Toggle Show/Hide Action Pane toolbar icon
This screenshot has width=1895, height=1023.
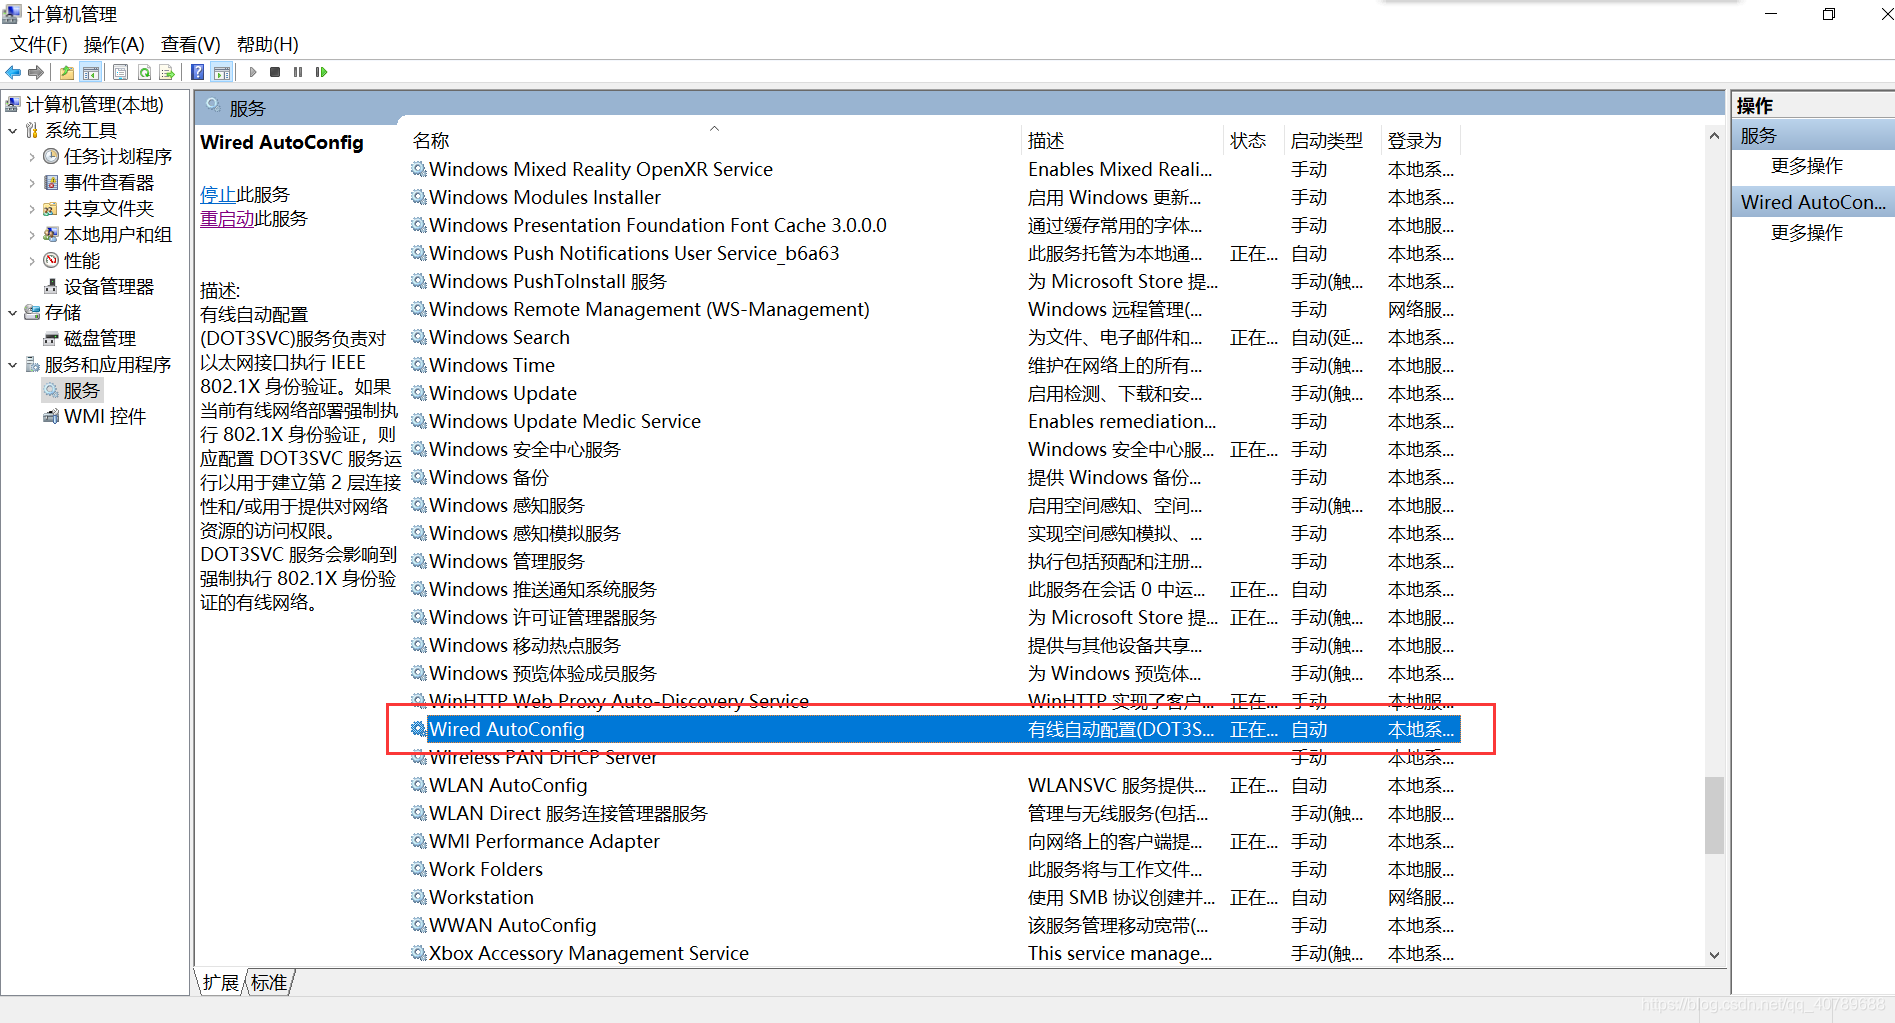tap(222, 72)
